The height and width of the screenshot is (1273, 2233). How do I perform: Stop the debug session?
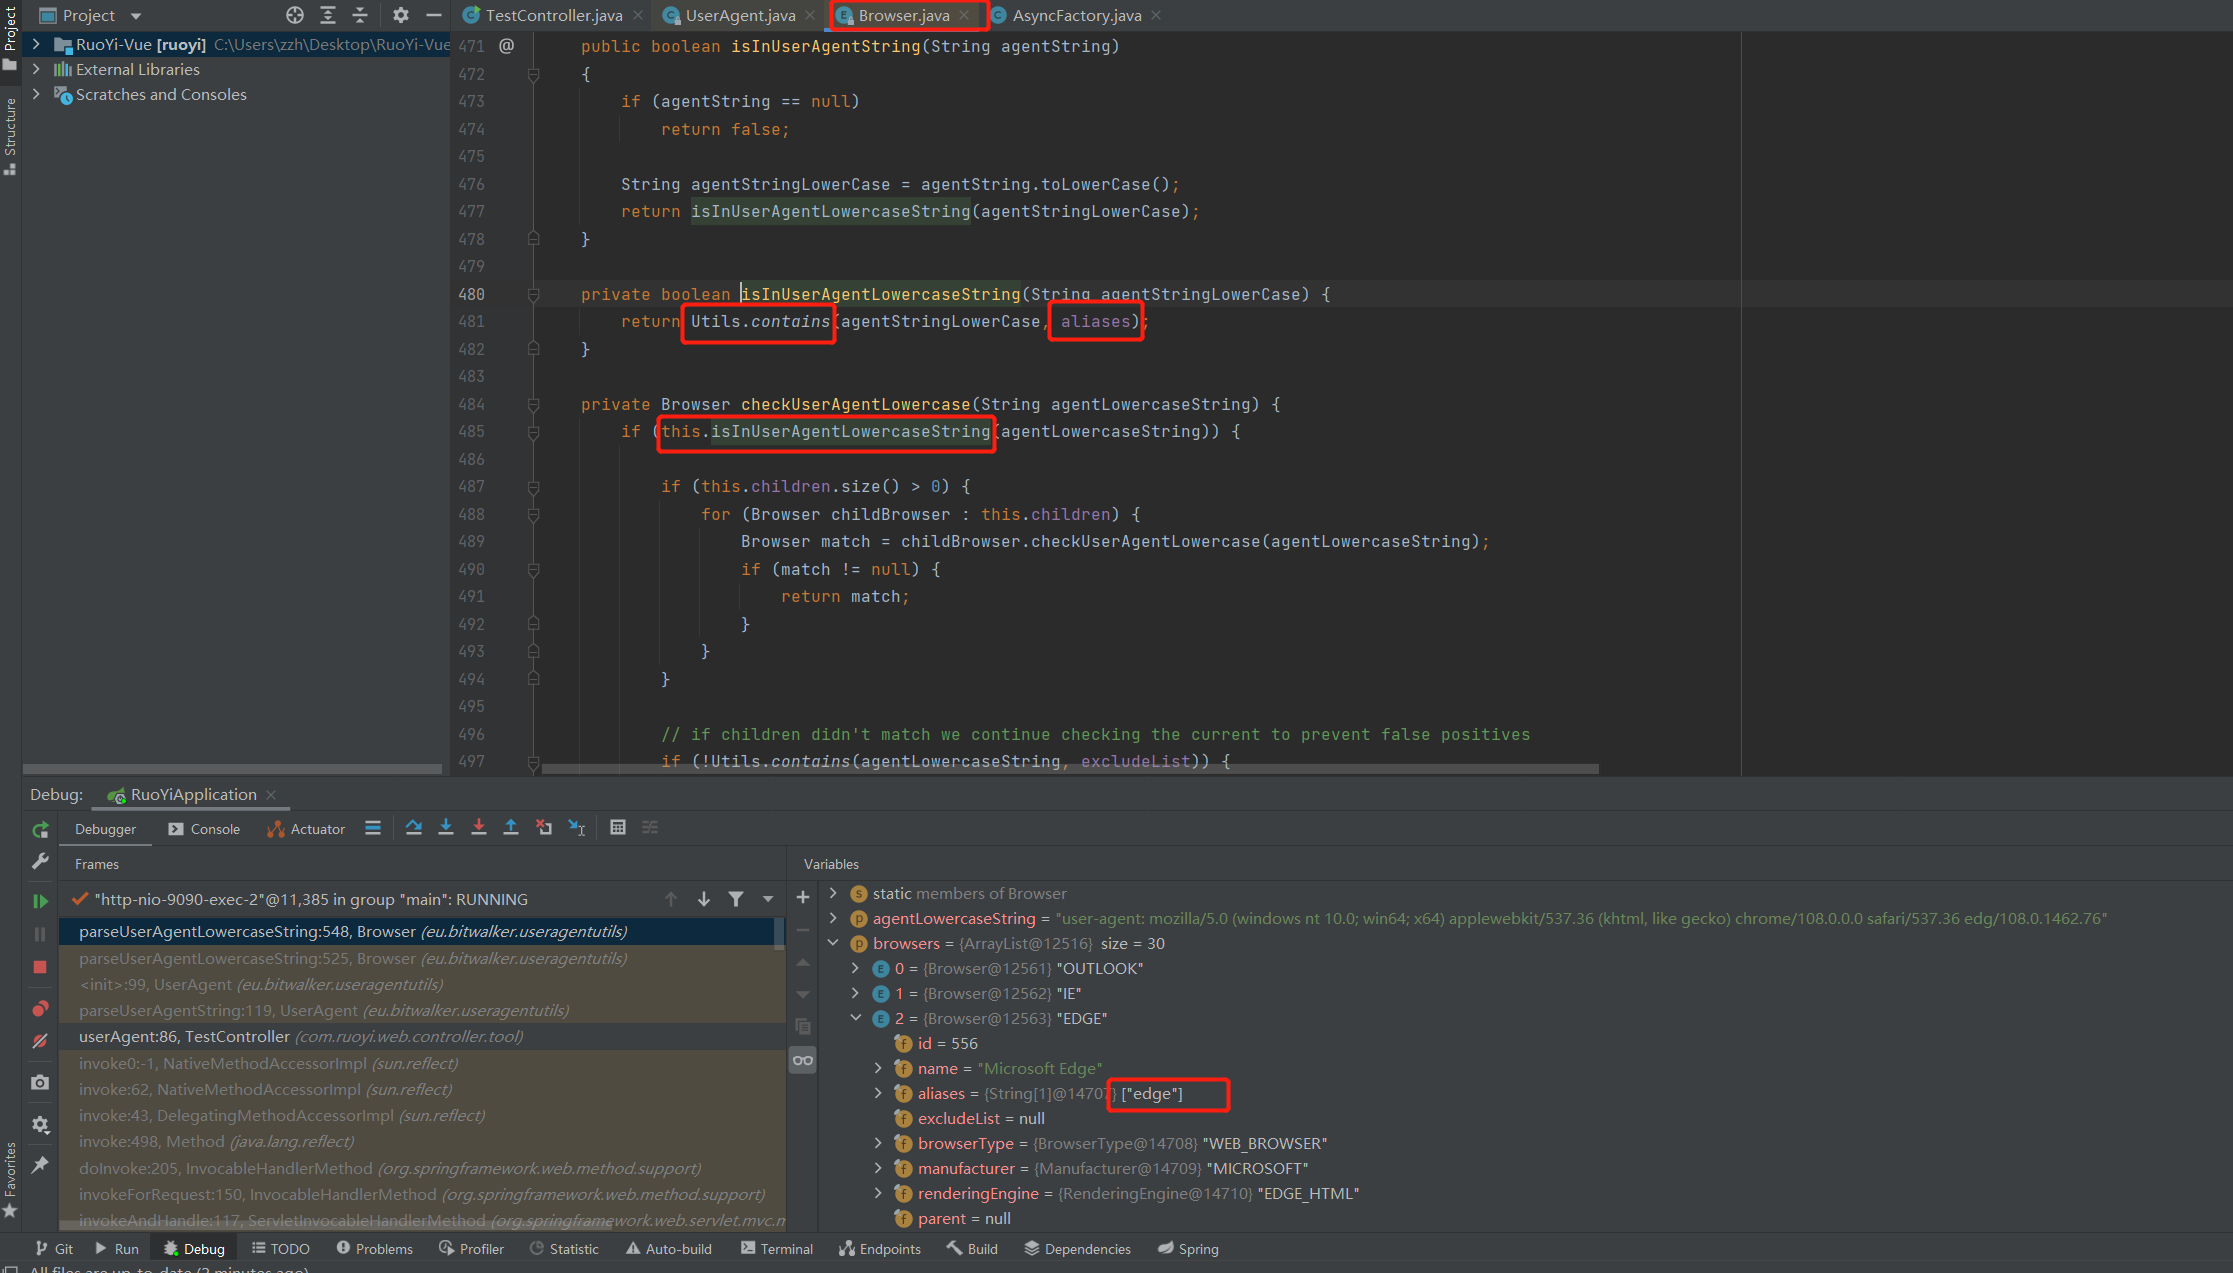(40, 967)
